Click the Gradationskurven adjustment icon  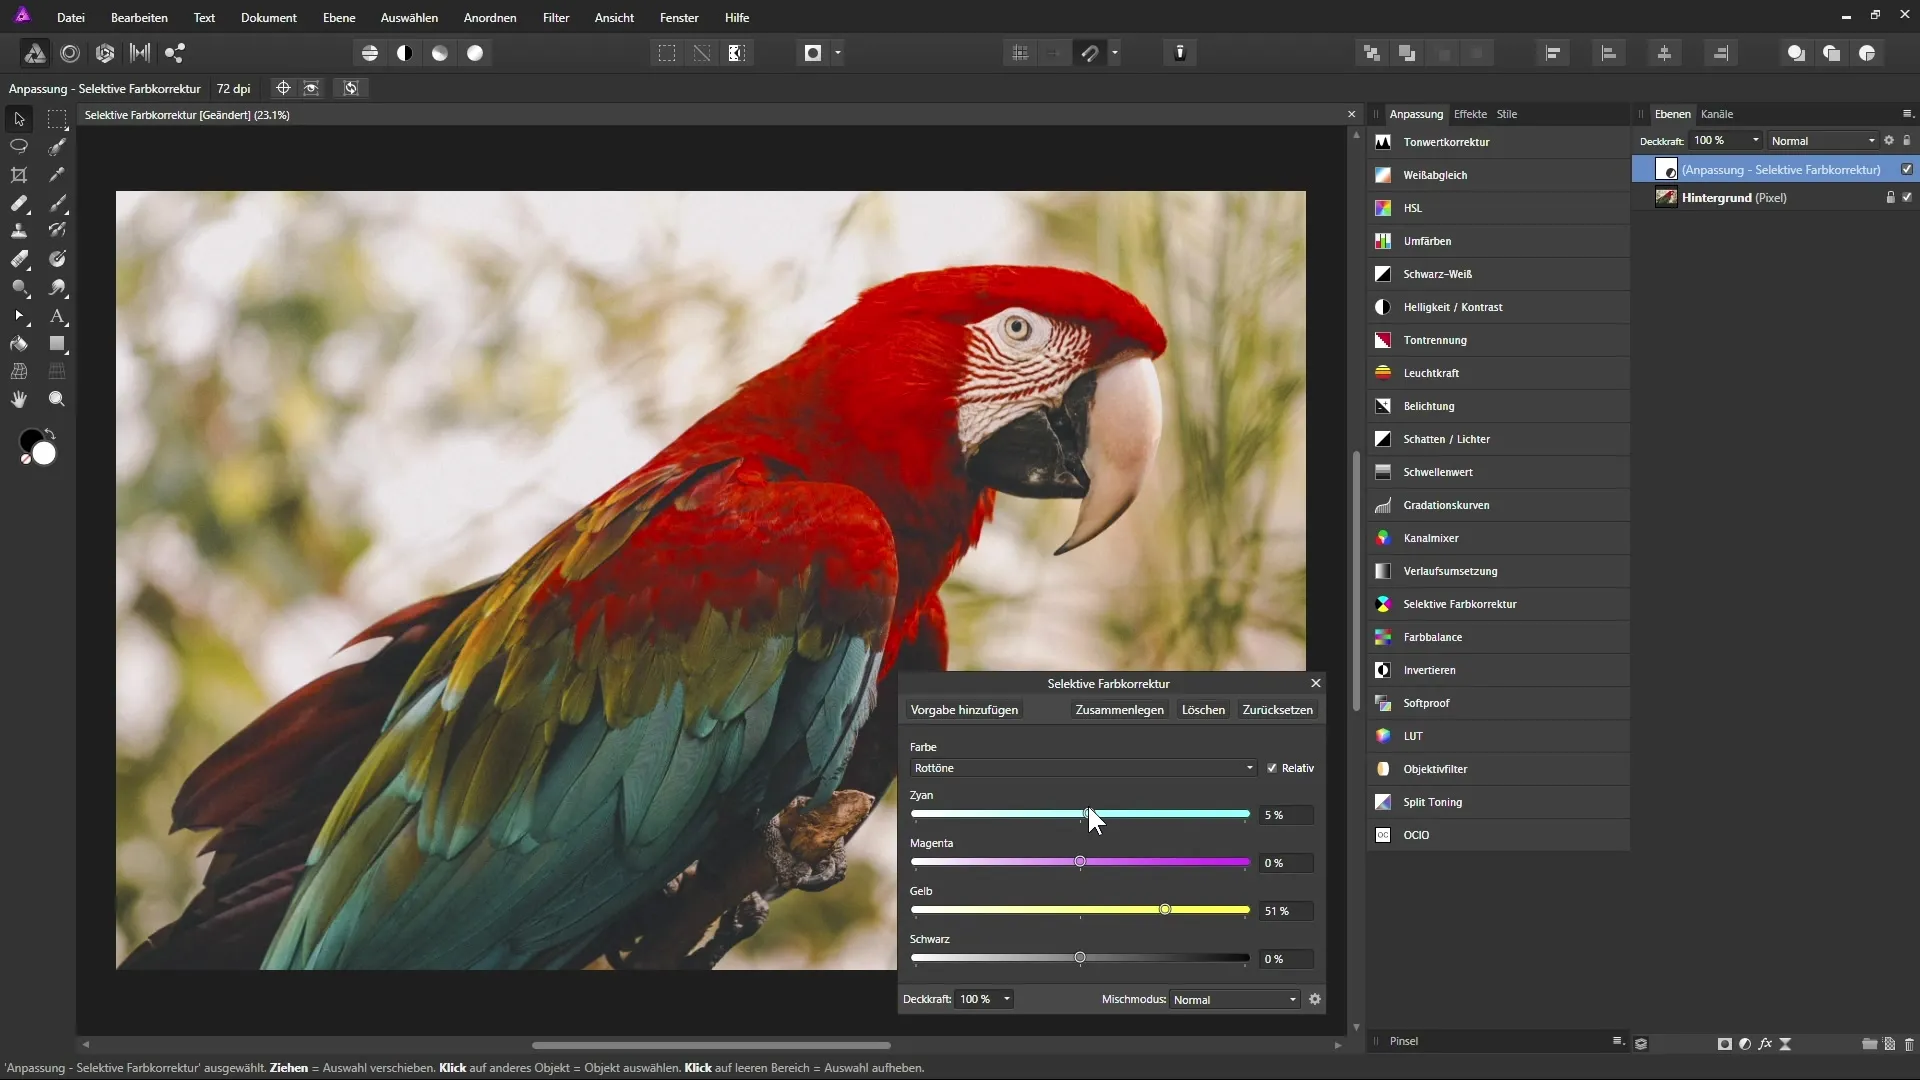(x=1383, y=505)
